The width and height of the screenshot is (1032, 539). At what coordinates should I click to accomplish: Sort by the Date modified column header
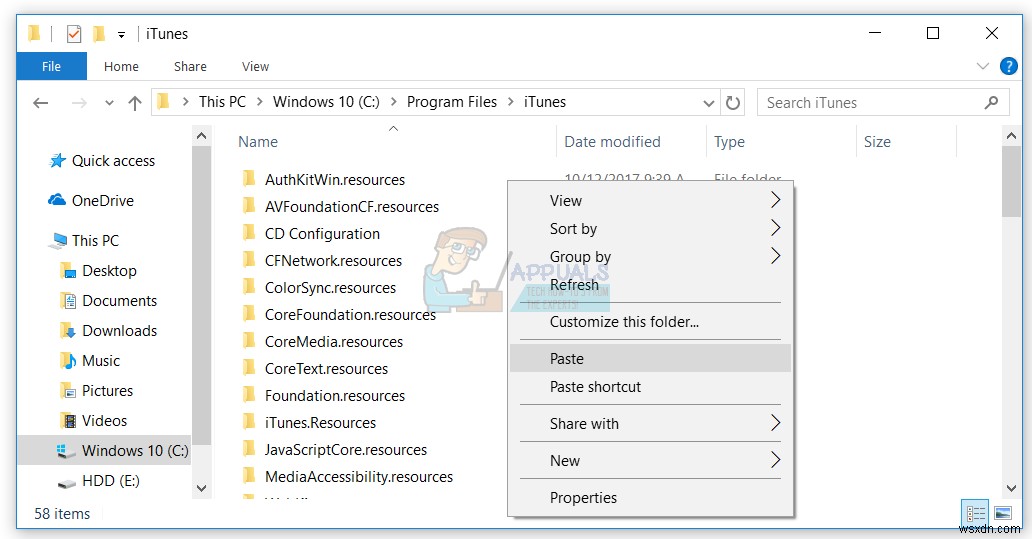tap(612, 141)
